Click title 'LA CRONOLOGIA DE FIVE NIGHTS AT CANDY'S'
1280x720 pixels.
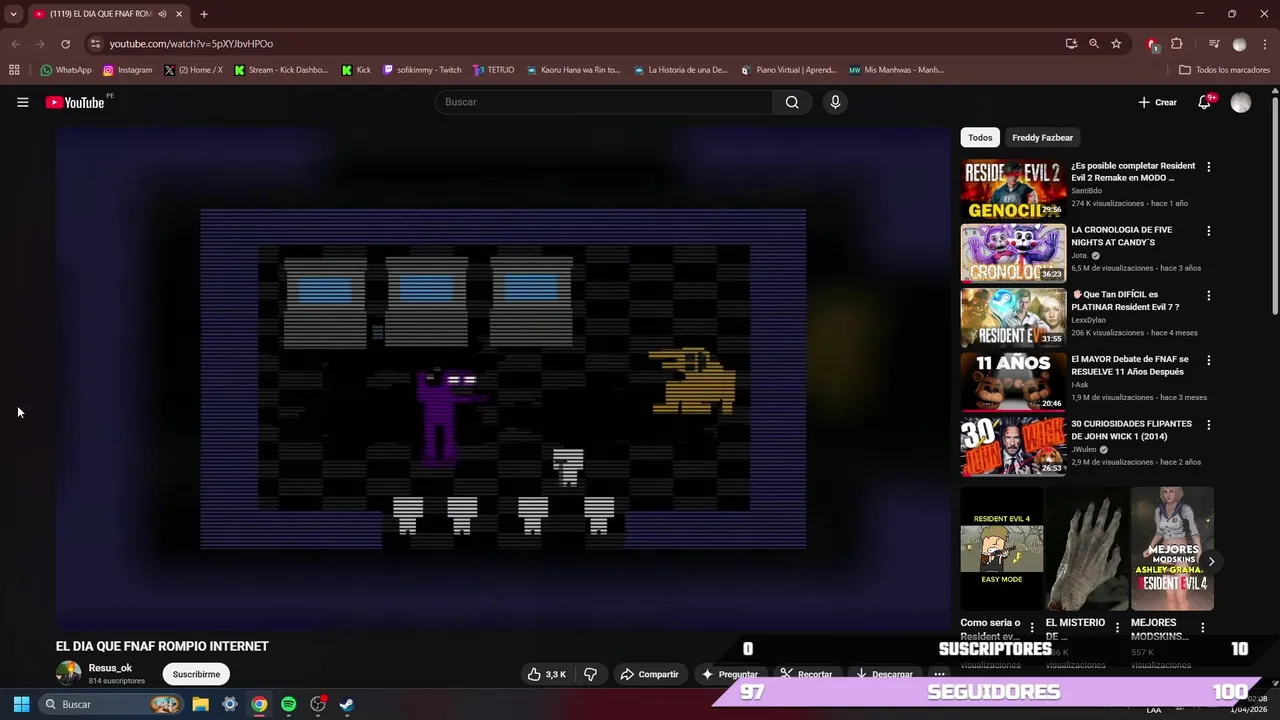1121,236
